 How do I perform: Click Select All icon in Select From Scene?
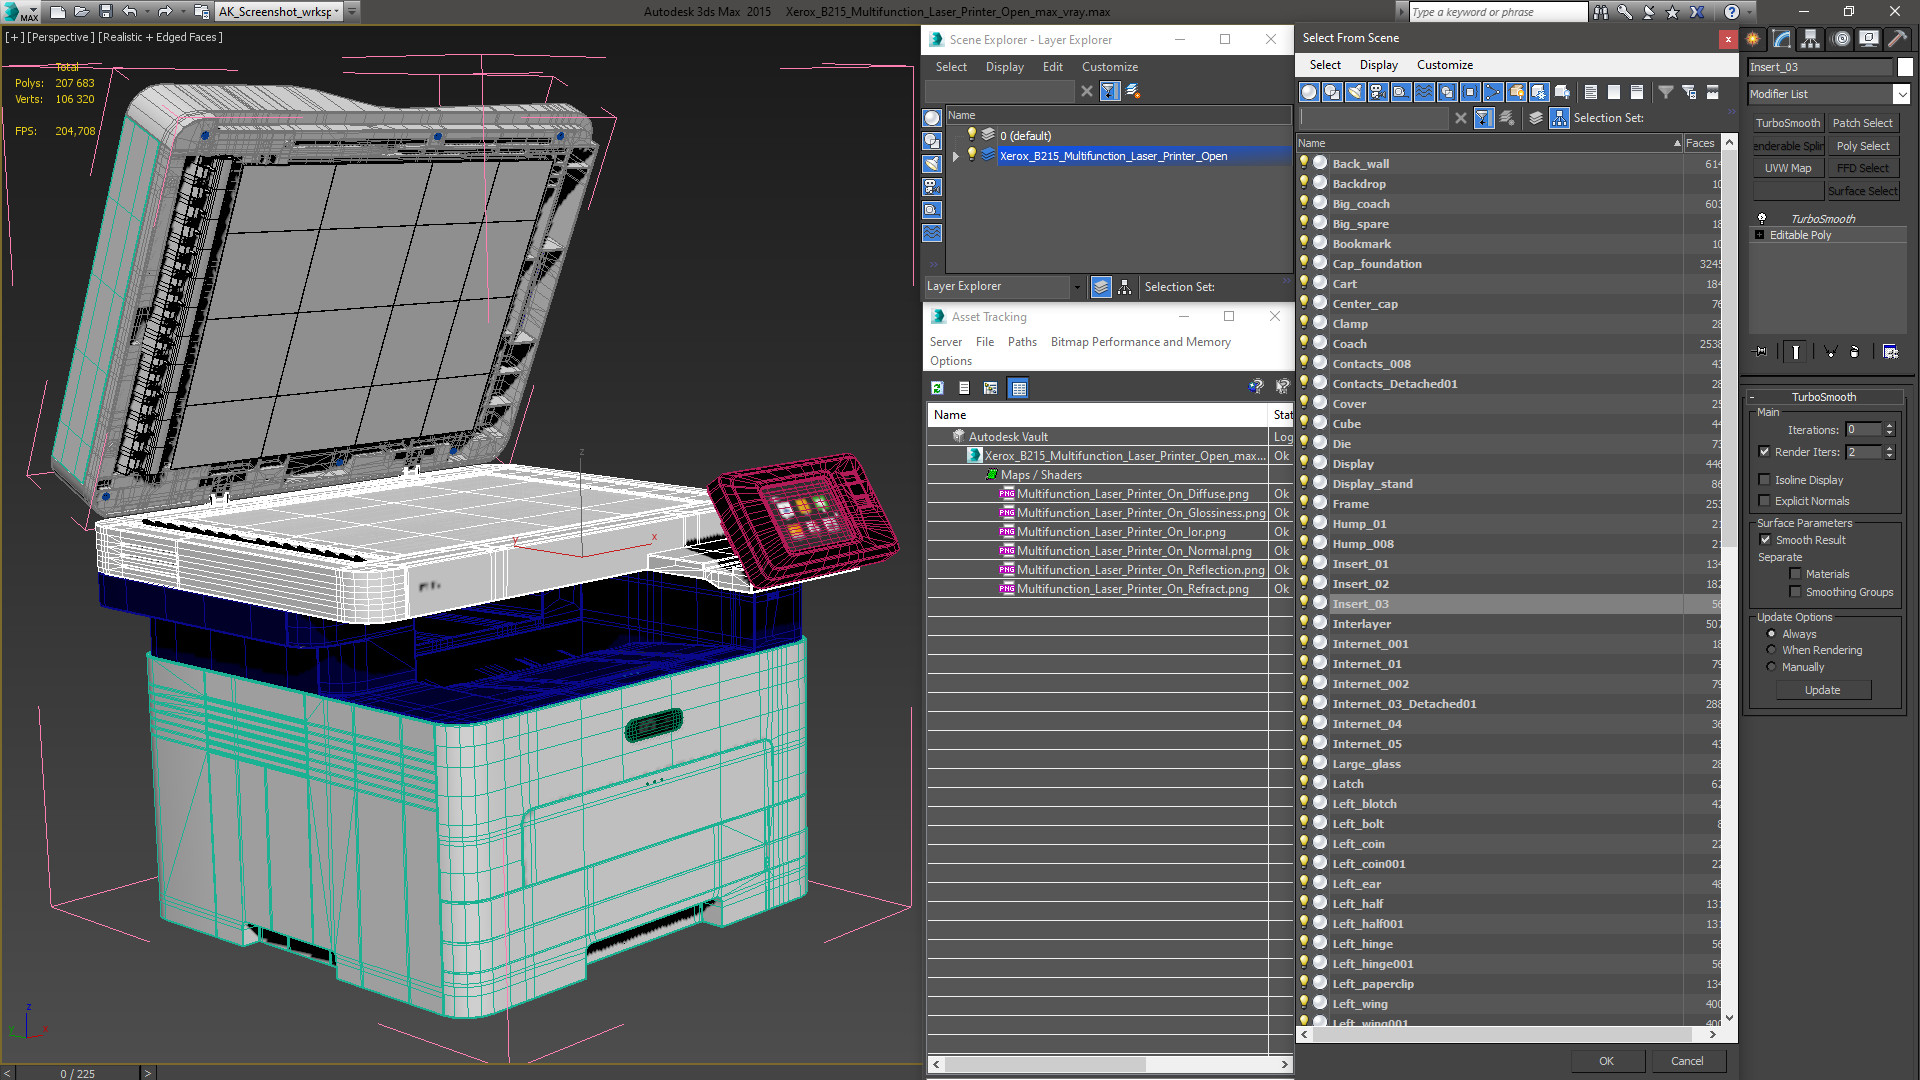click(x=1591, y=92)
